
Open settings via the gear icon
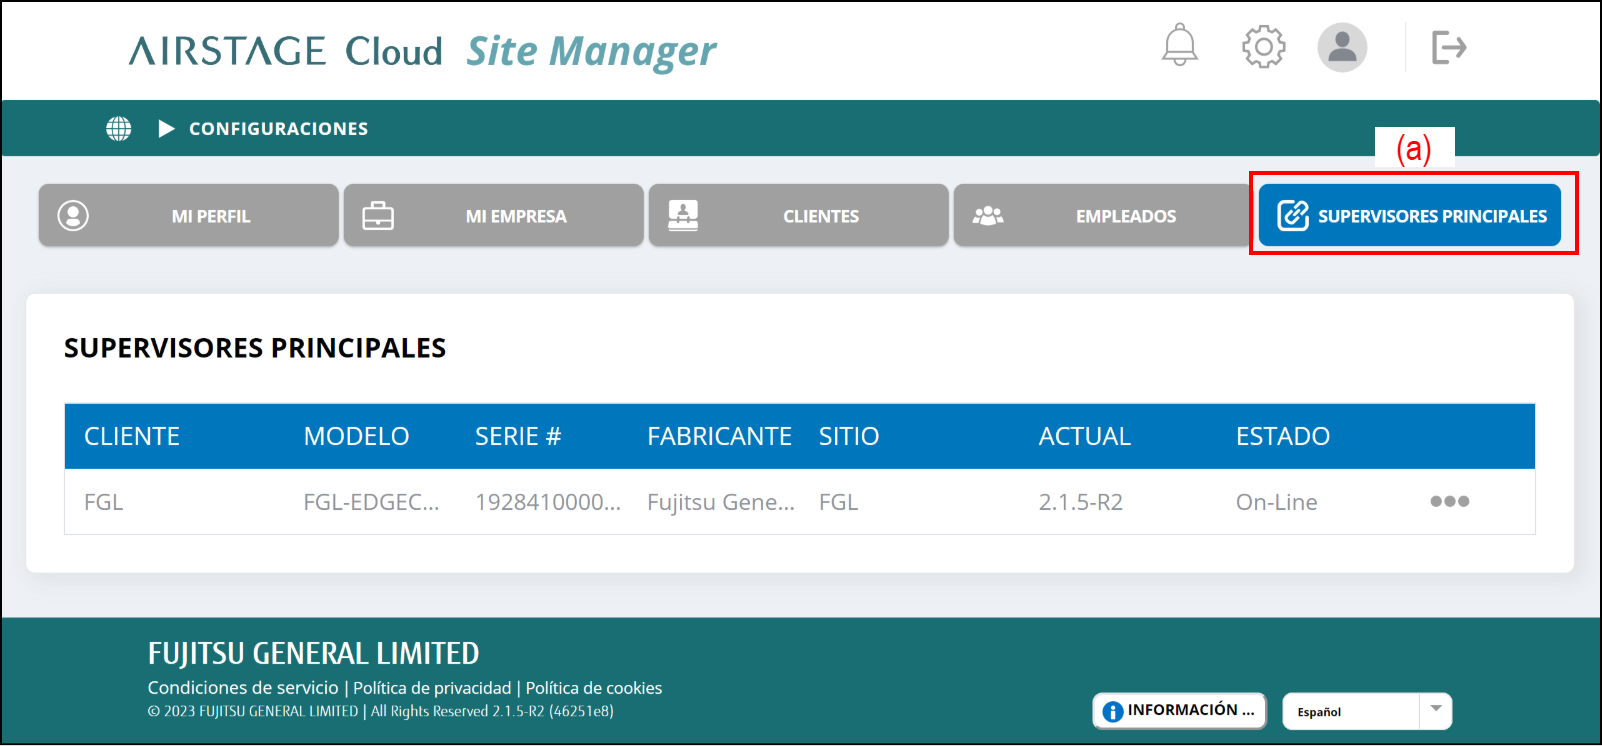coord(1263,47)
